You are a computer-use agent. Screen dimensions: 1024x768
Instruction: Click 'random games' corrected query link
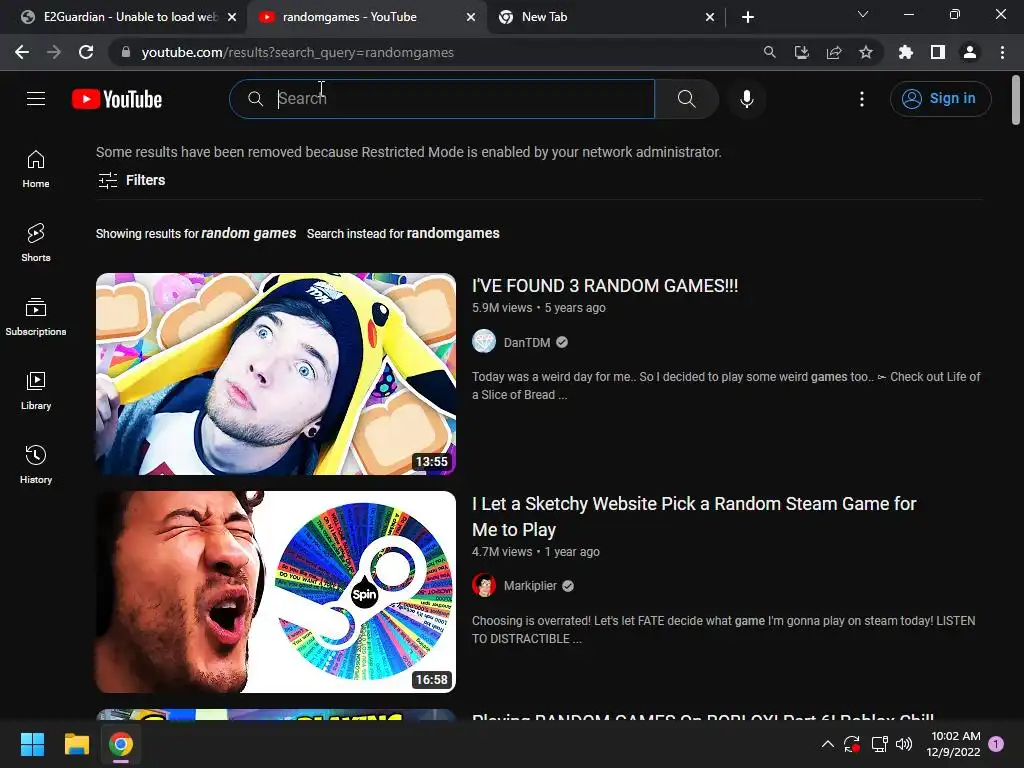[x=248, y=233]
